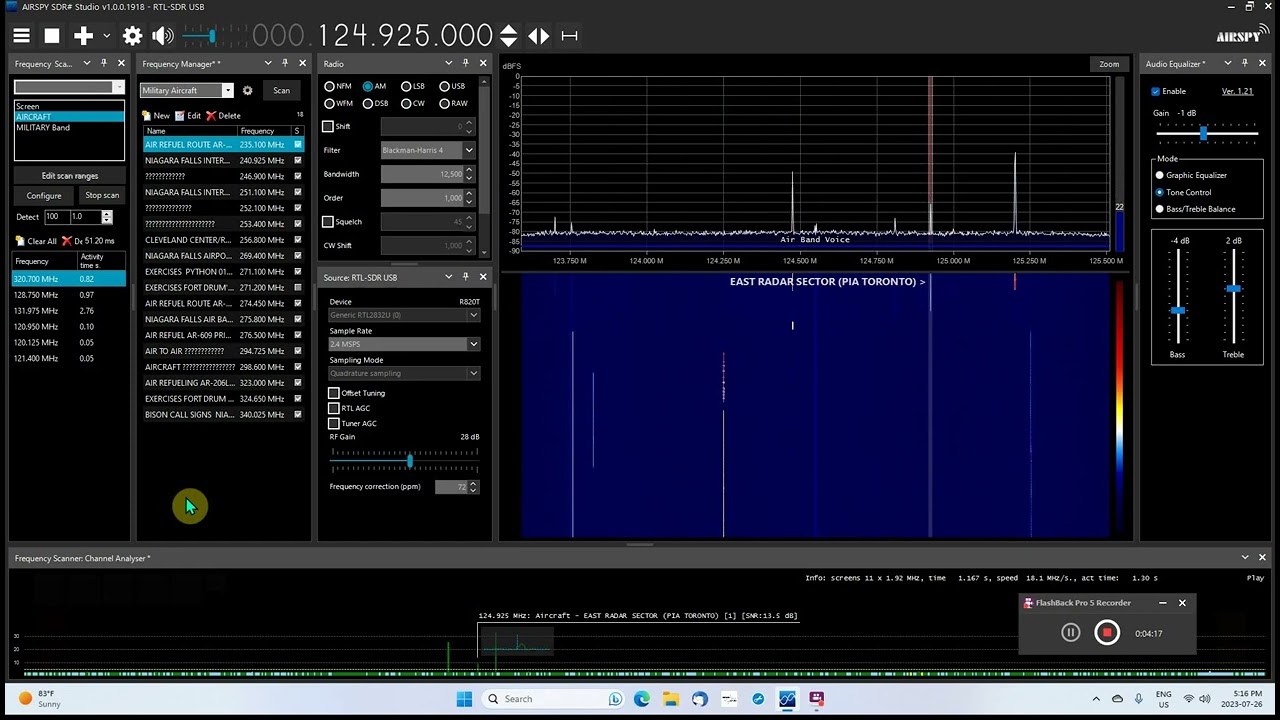Enable the Shift checkbox
Image resolution: width=1280 pixels, height=720 pixels.
tap(327, 126)
